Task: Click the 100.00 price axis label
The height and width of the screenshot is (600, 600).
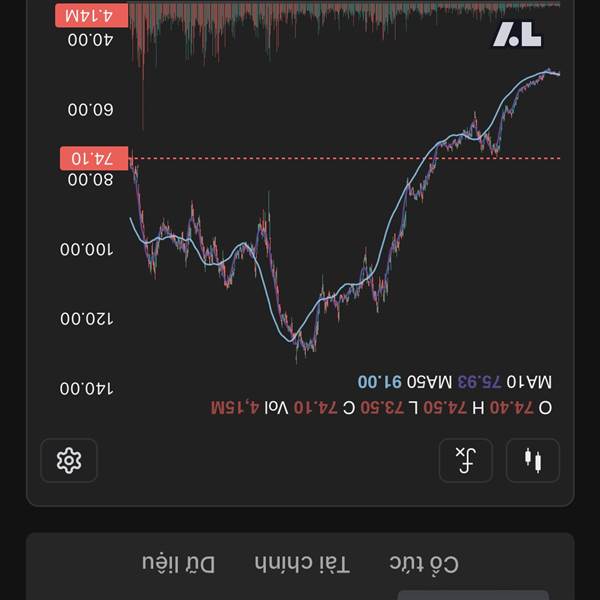Action: point(90,249)
